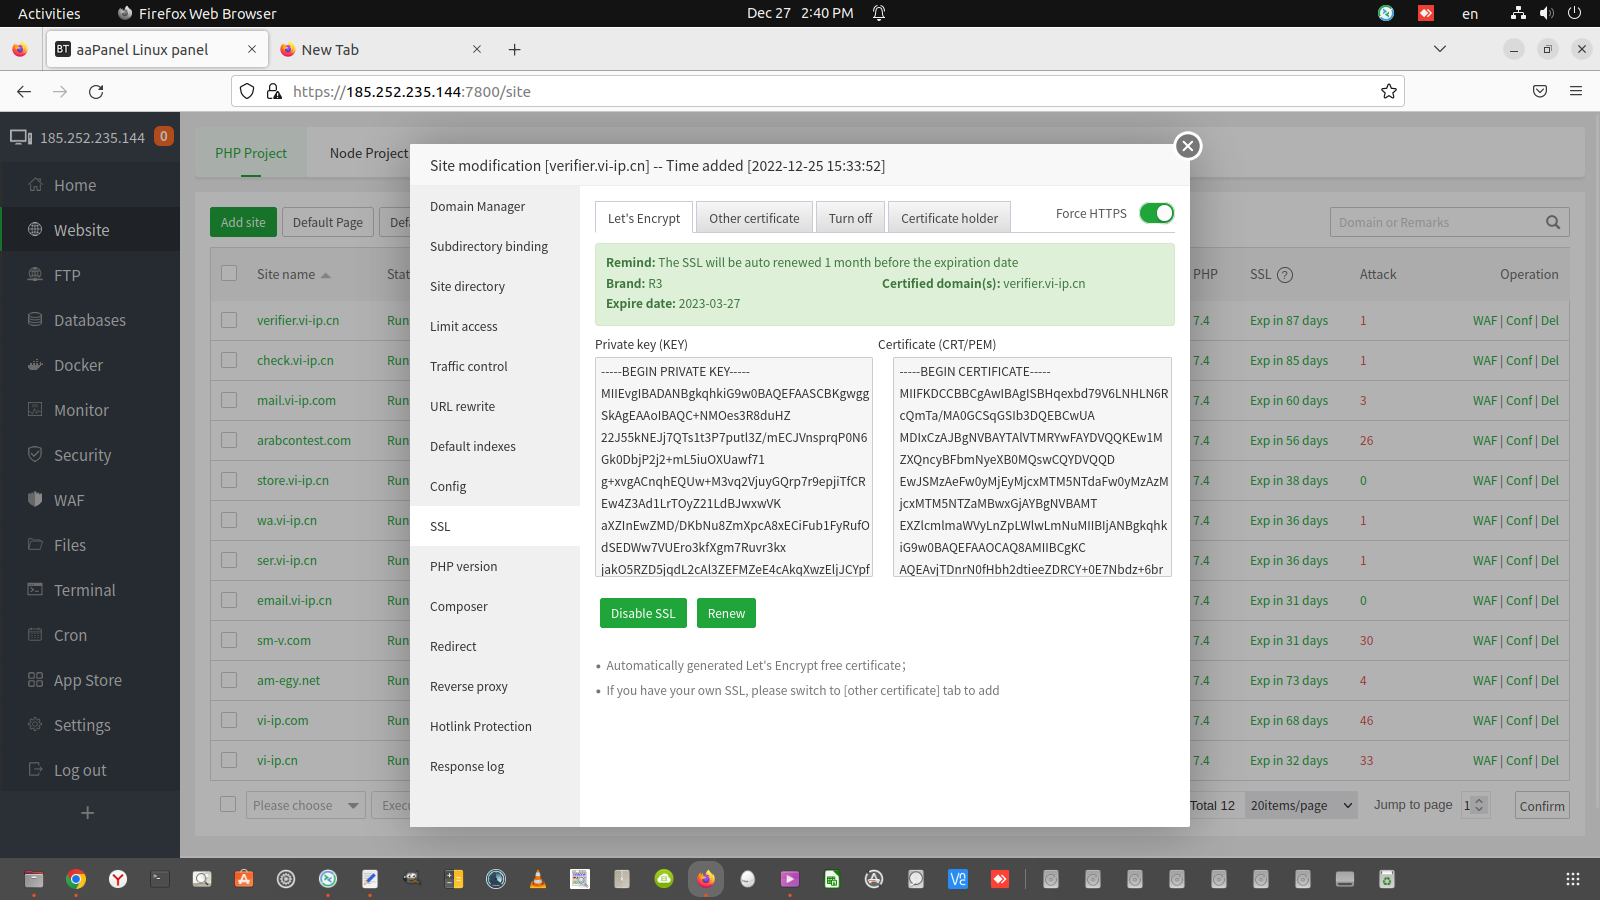Screen dimensions: 1600x900
Task: Open the 'Please choose' batch dropdown
Action: point(306,805)
